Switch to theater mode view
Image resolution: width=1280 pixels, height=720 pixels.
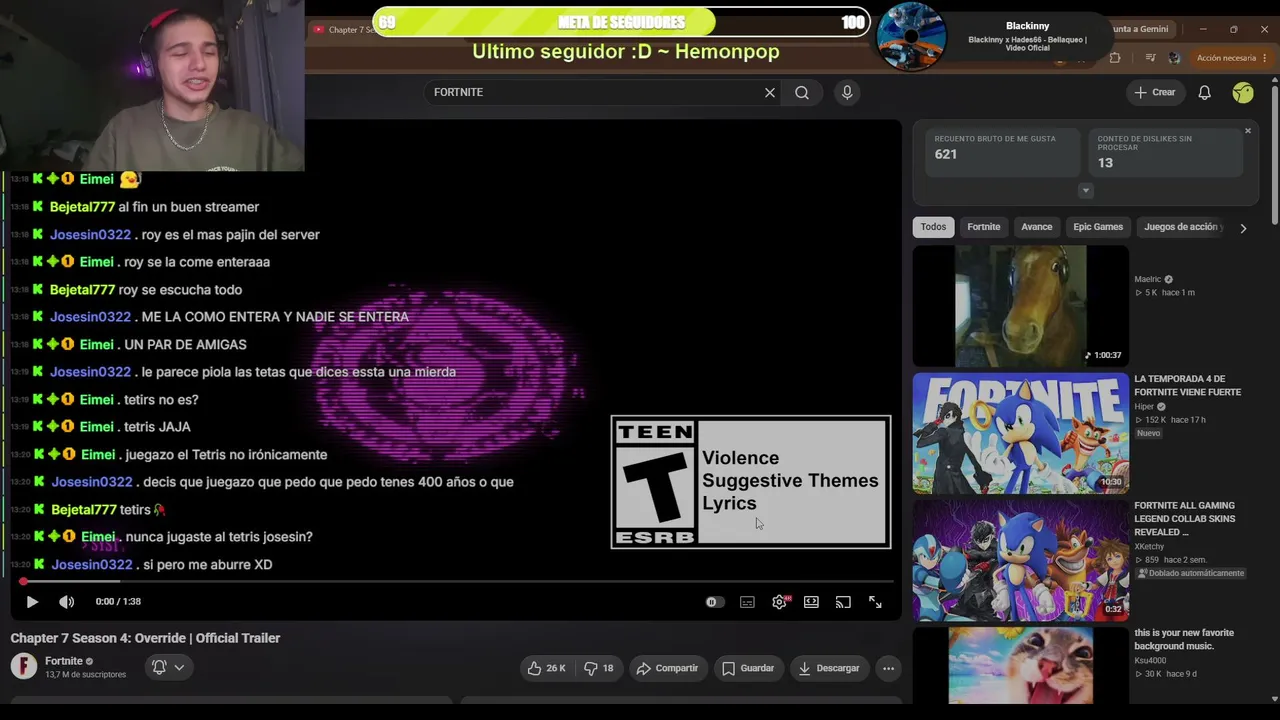point(811,602)
